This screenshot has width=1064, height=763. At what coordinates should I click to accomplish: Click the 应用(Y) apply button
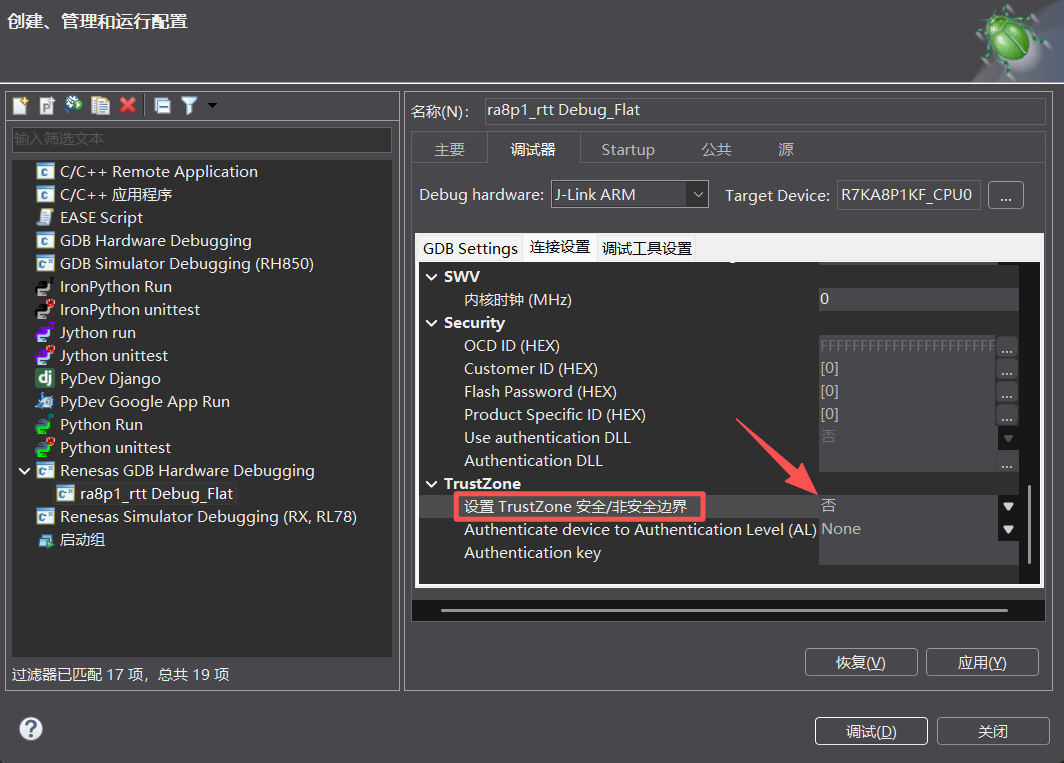coord(982,663)
